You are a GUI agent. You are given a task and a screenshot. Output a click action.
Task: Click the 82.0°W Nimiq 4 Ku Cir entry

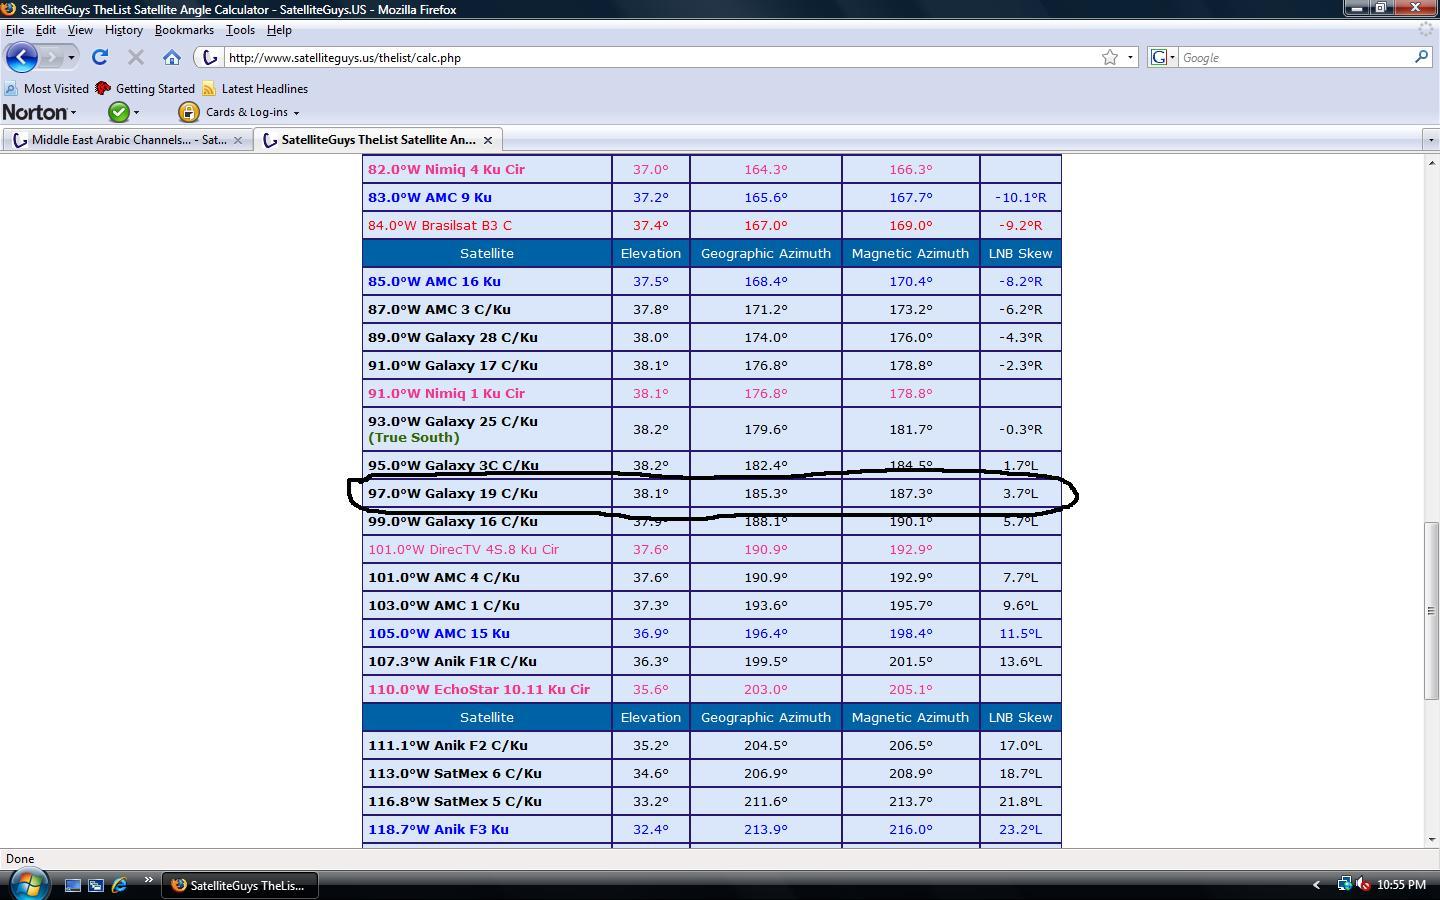[x=446, y=169]
